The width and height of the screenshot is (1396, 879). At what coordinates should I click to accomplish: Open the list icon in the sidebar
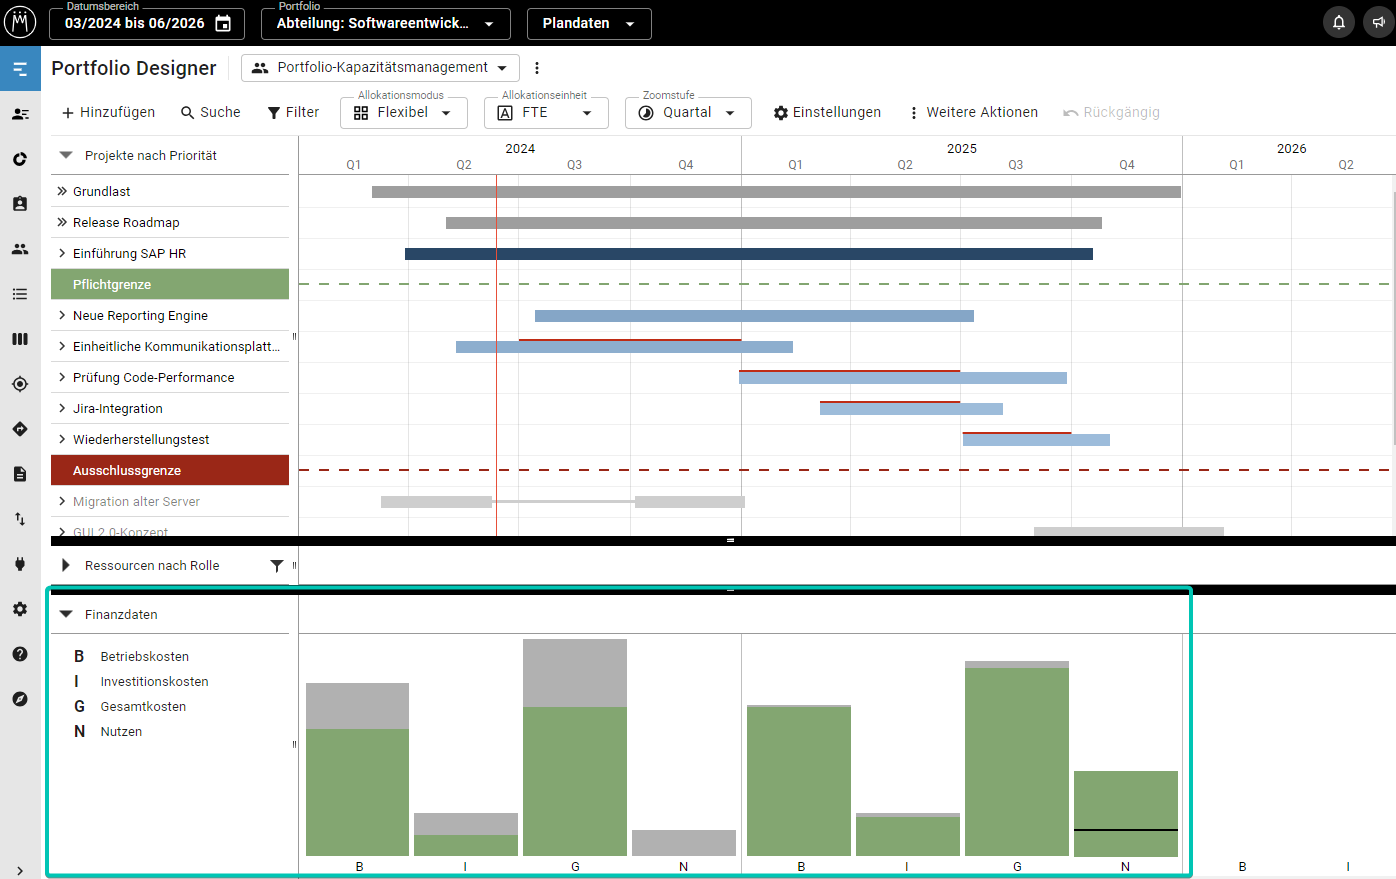tap(20, 294)
